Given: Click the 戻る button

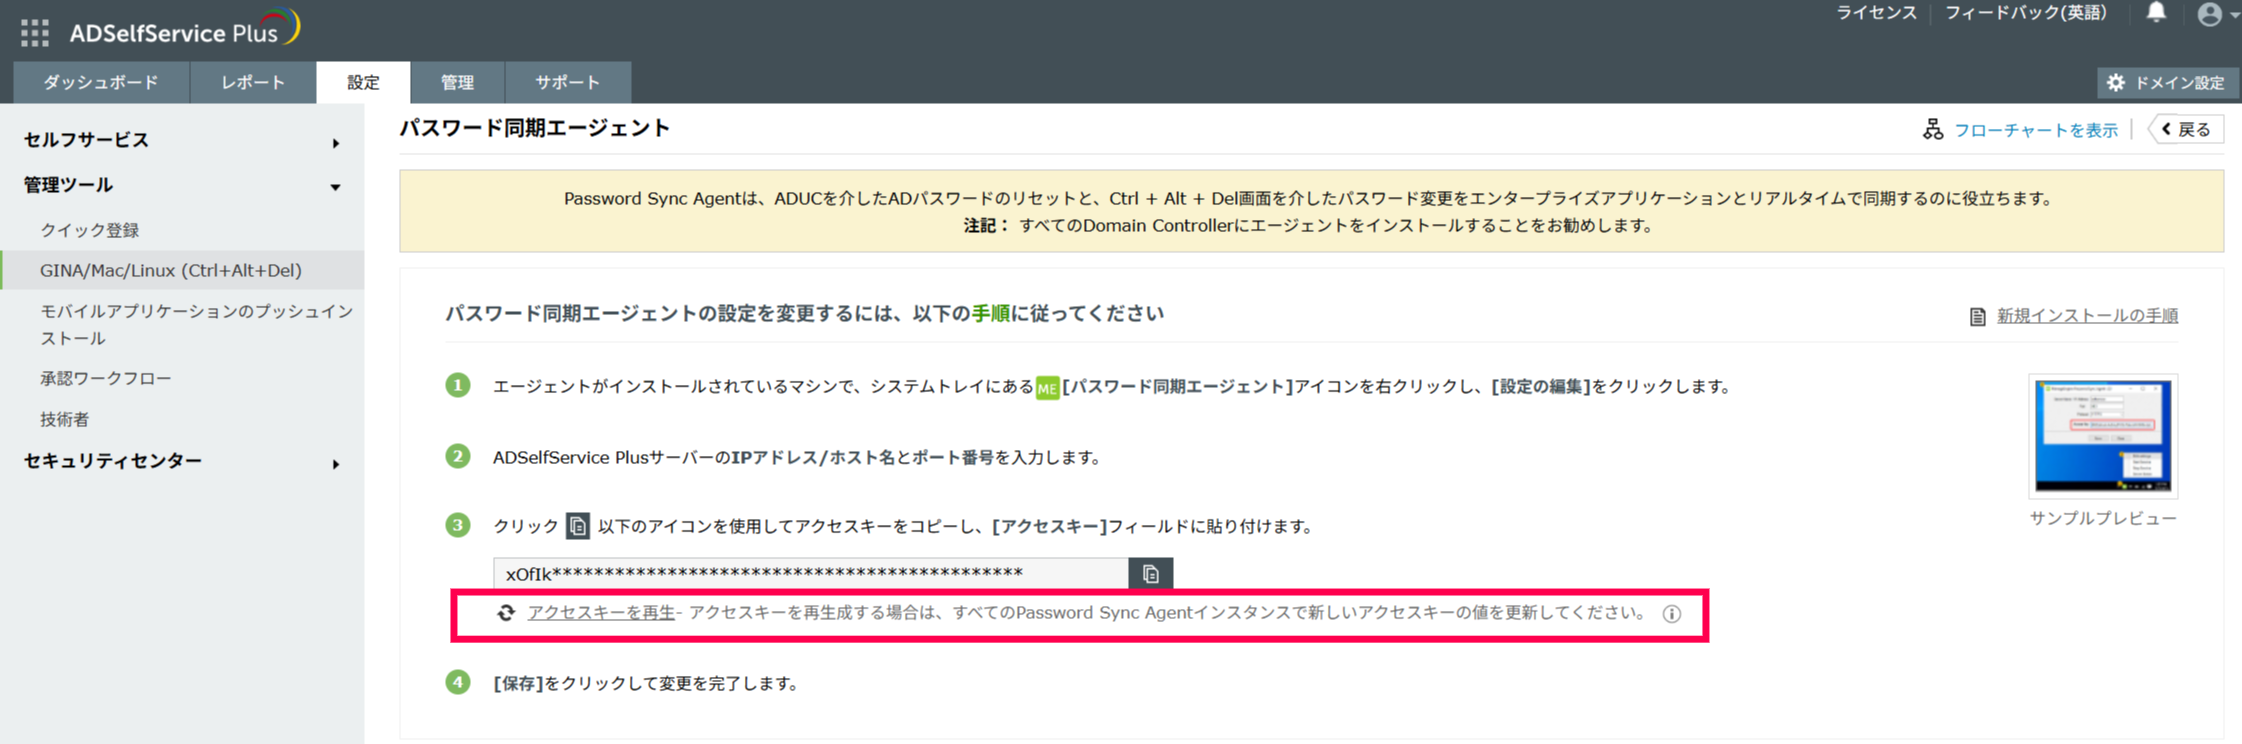Looking at the screenshot, I should coord(2187,130).
